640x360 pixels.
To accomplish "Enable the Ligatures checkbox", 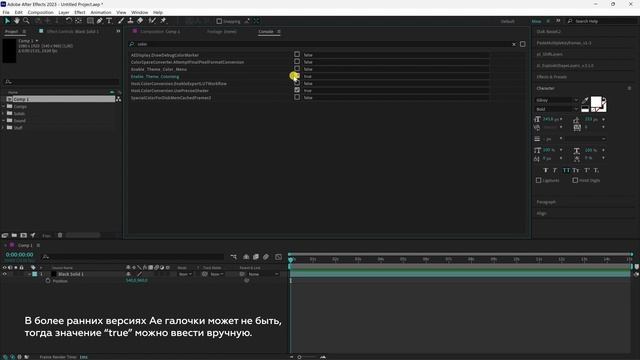I will click(x=538, y=180).
